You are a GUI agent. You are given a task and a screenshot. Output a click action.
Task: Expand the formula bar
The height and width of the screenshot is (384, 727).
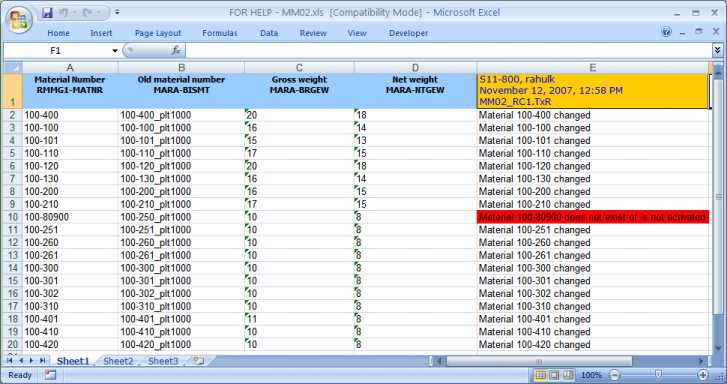[x=717, y=50]
